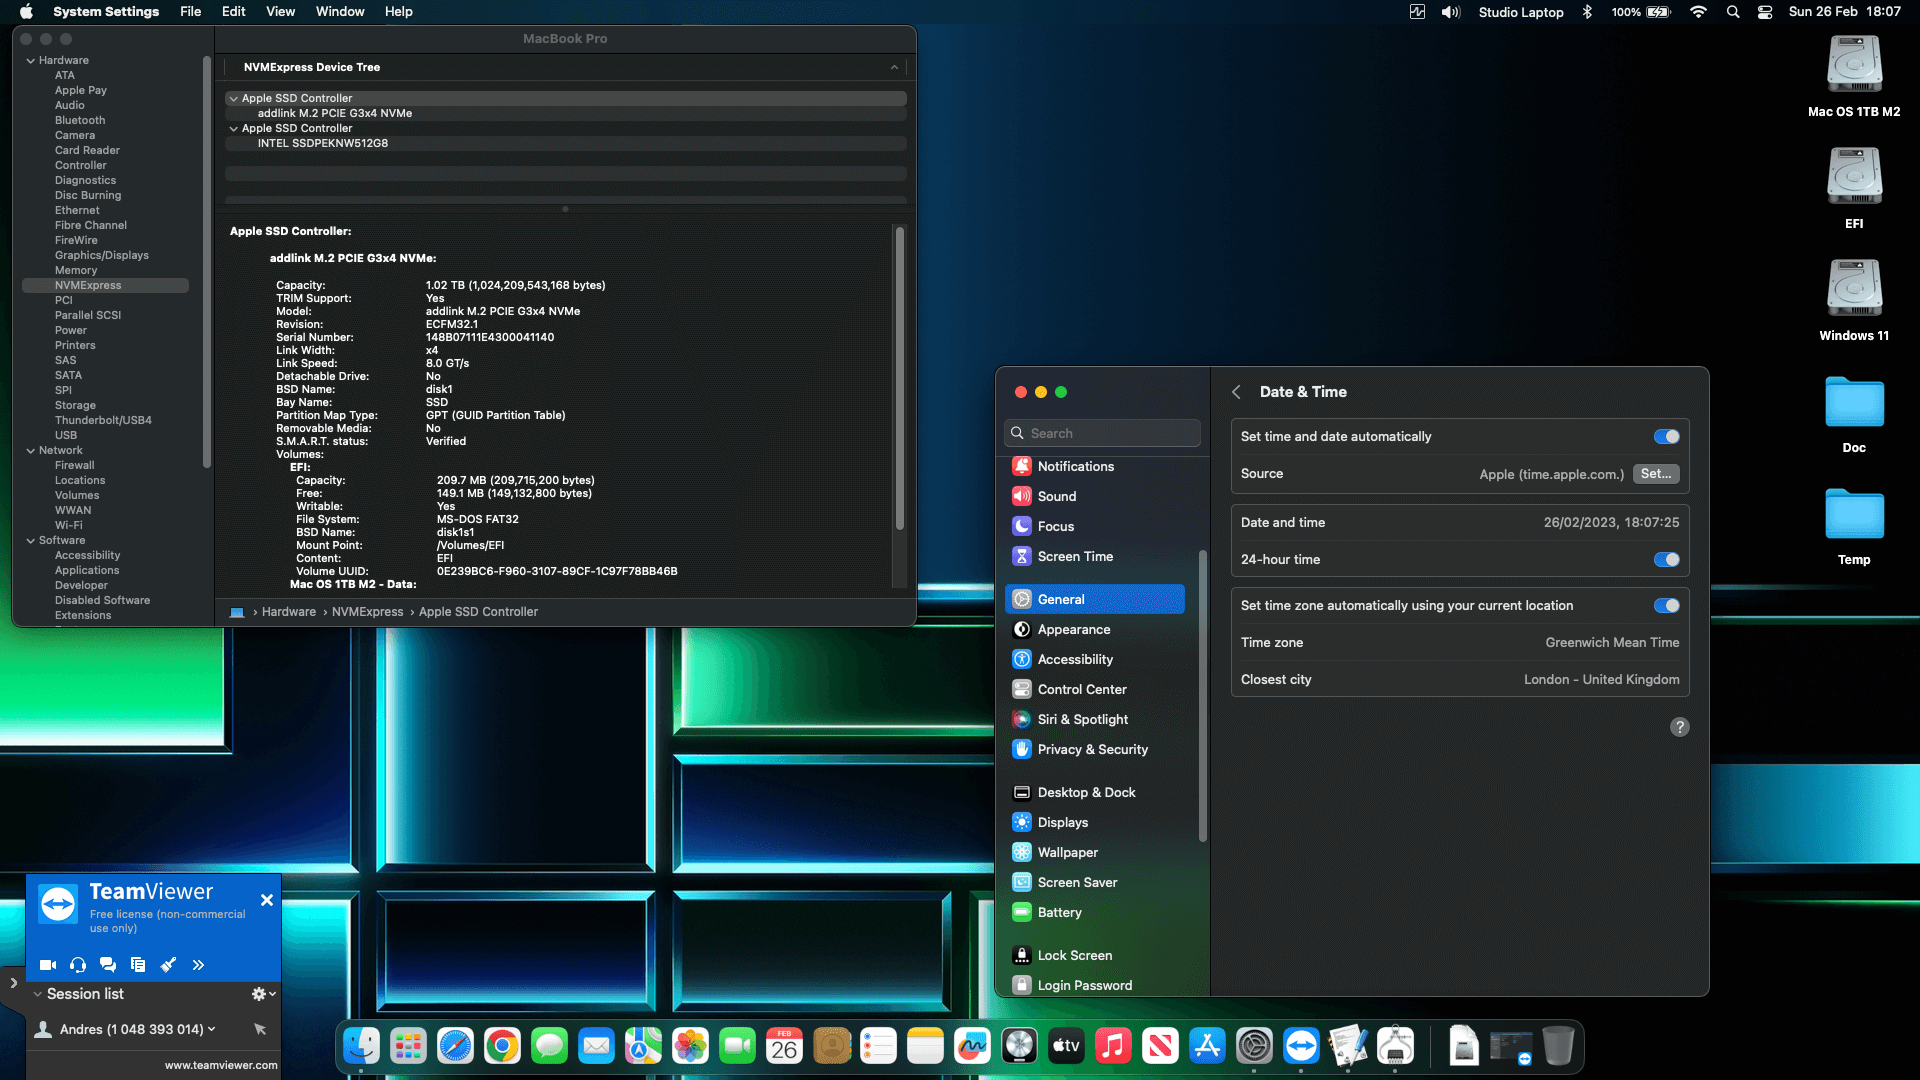
Task: Start TeamViewer video with the camera icon
Action: click(x=47, y=965)
